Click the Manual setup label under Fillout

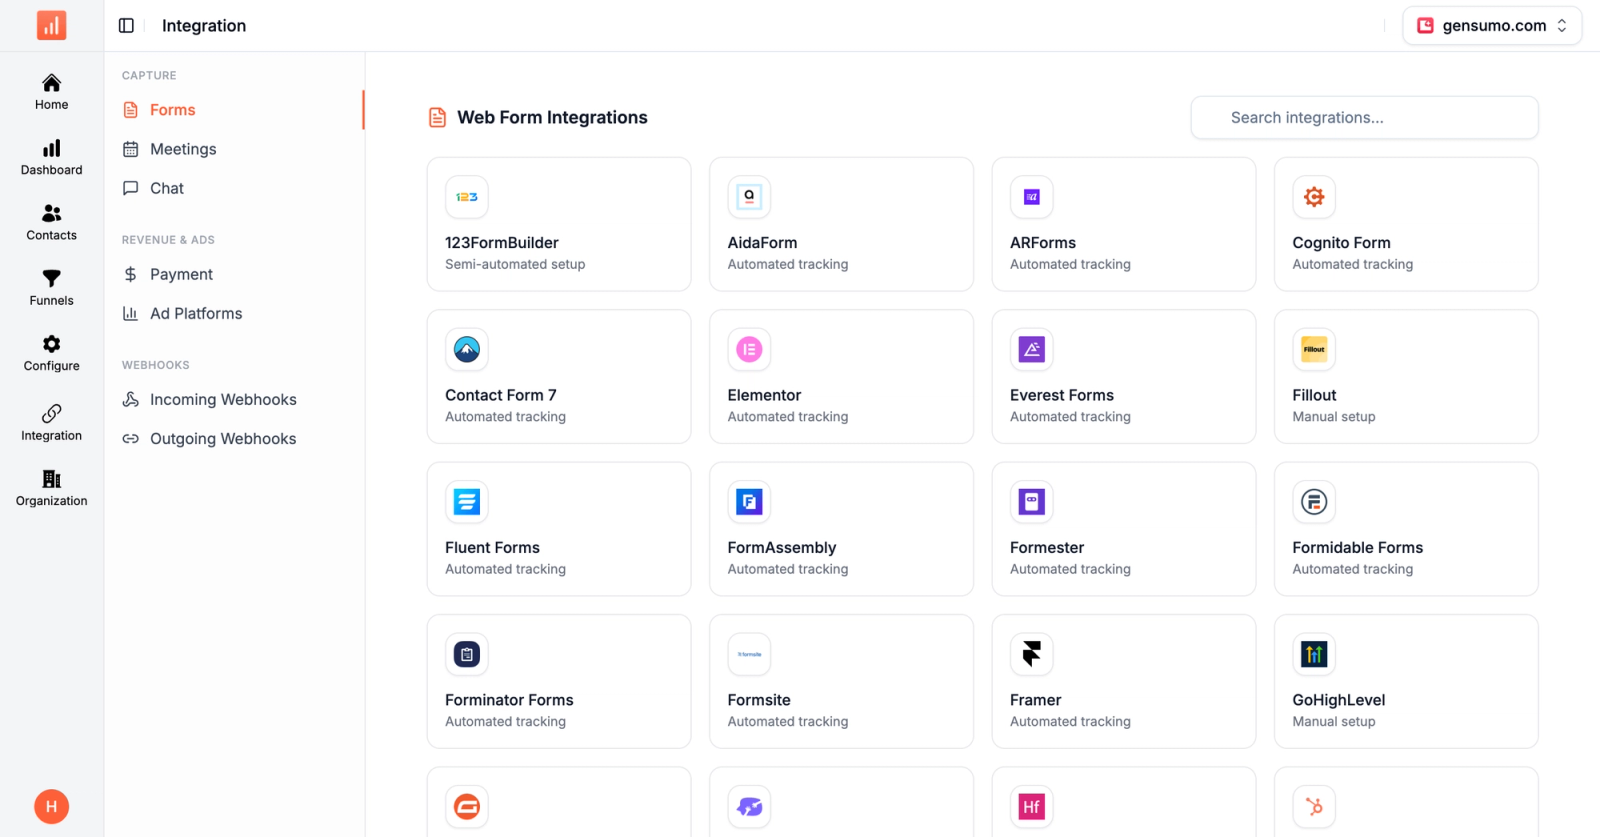(1334, 417)
